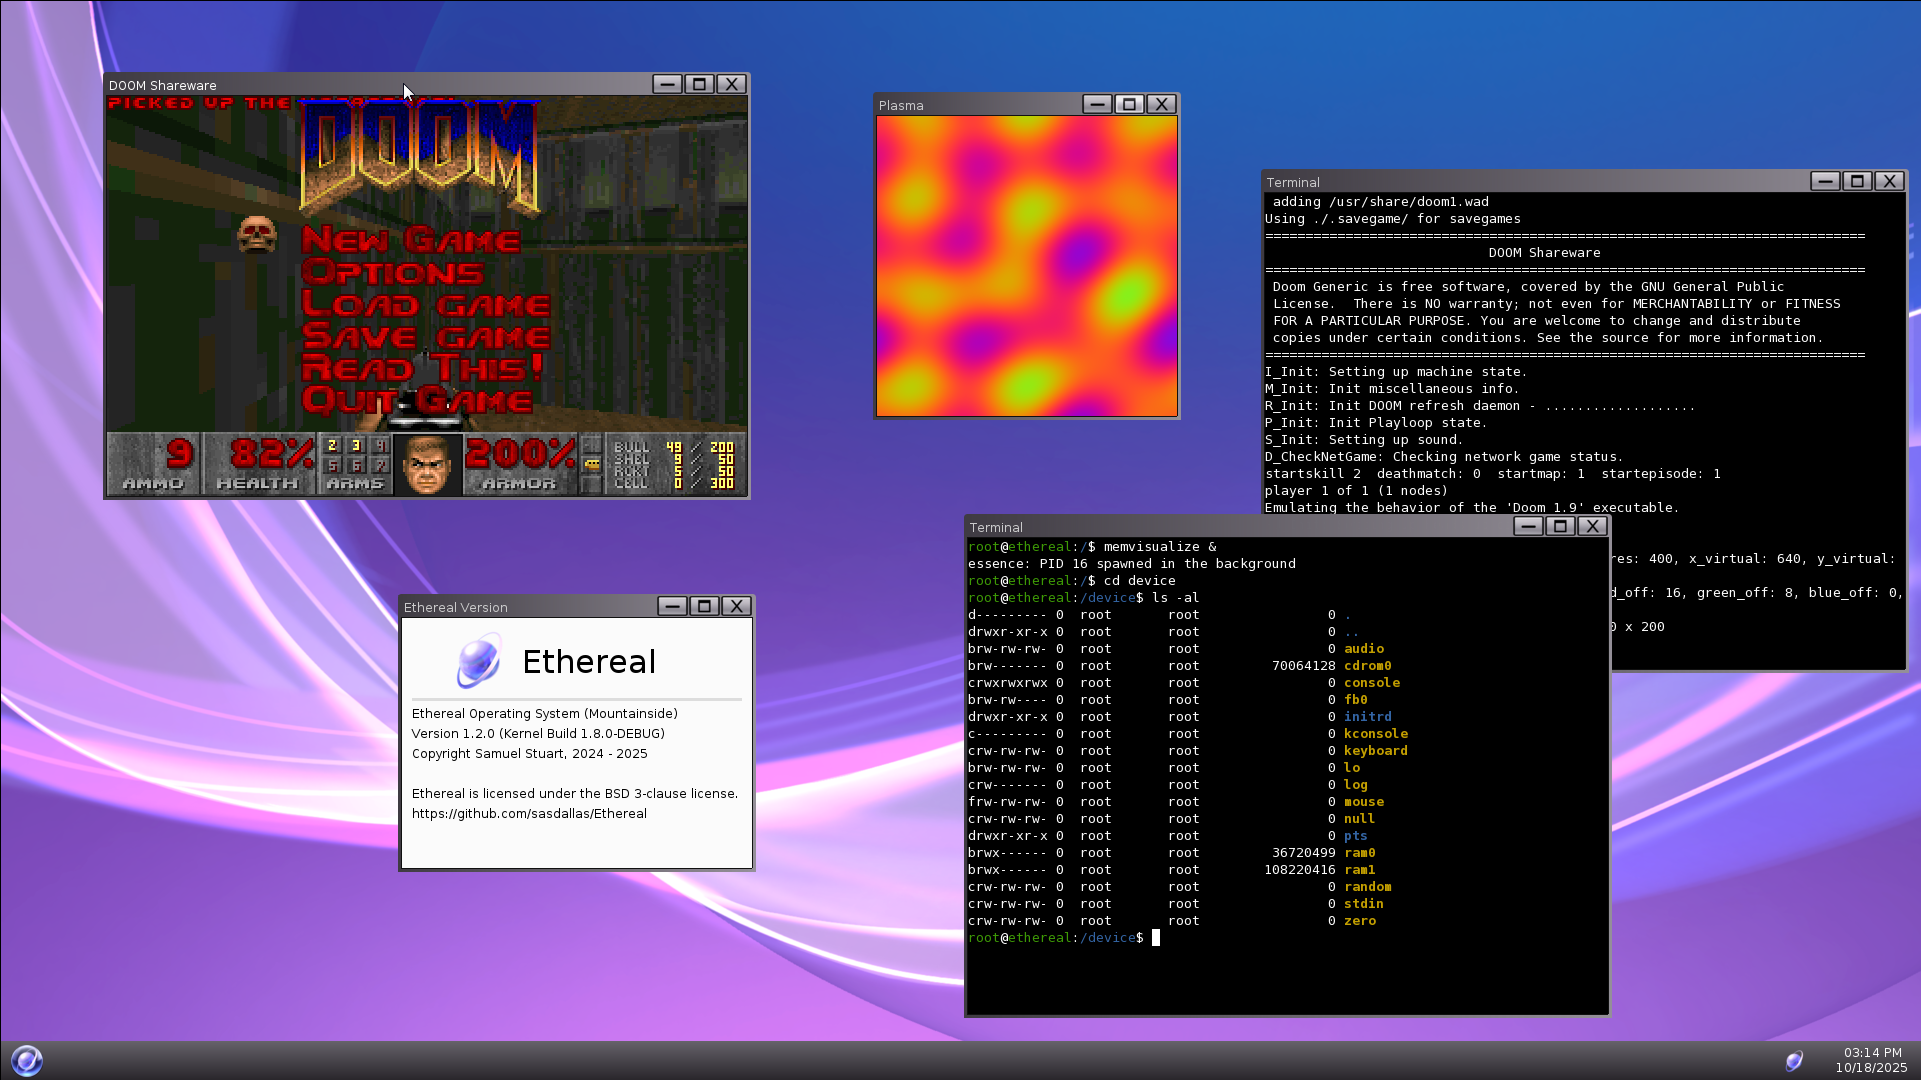
Task: Select New Game in DOOM menu
Action: 410,240
